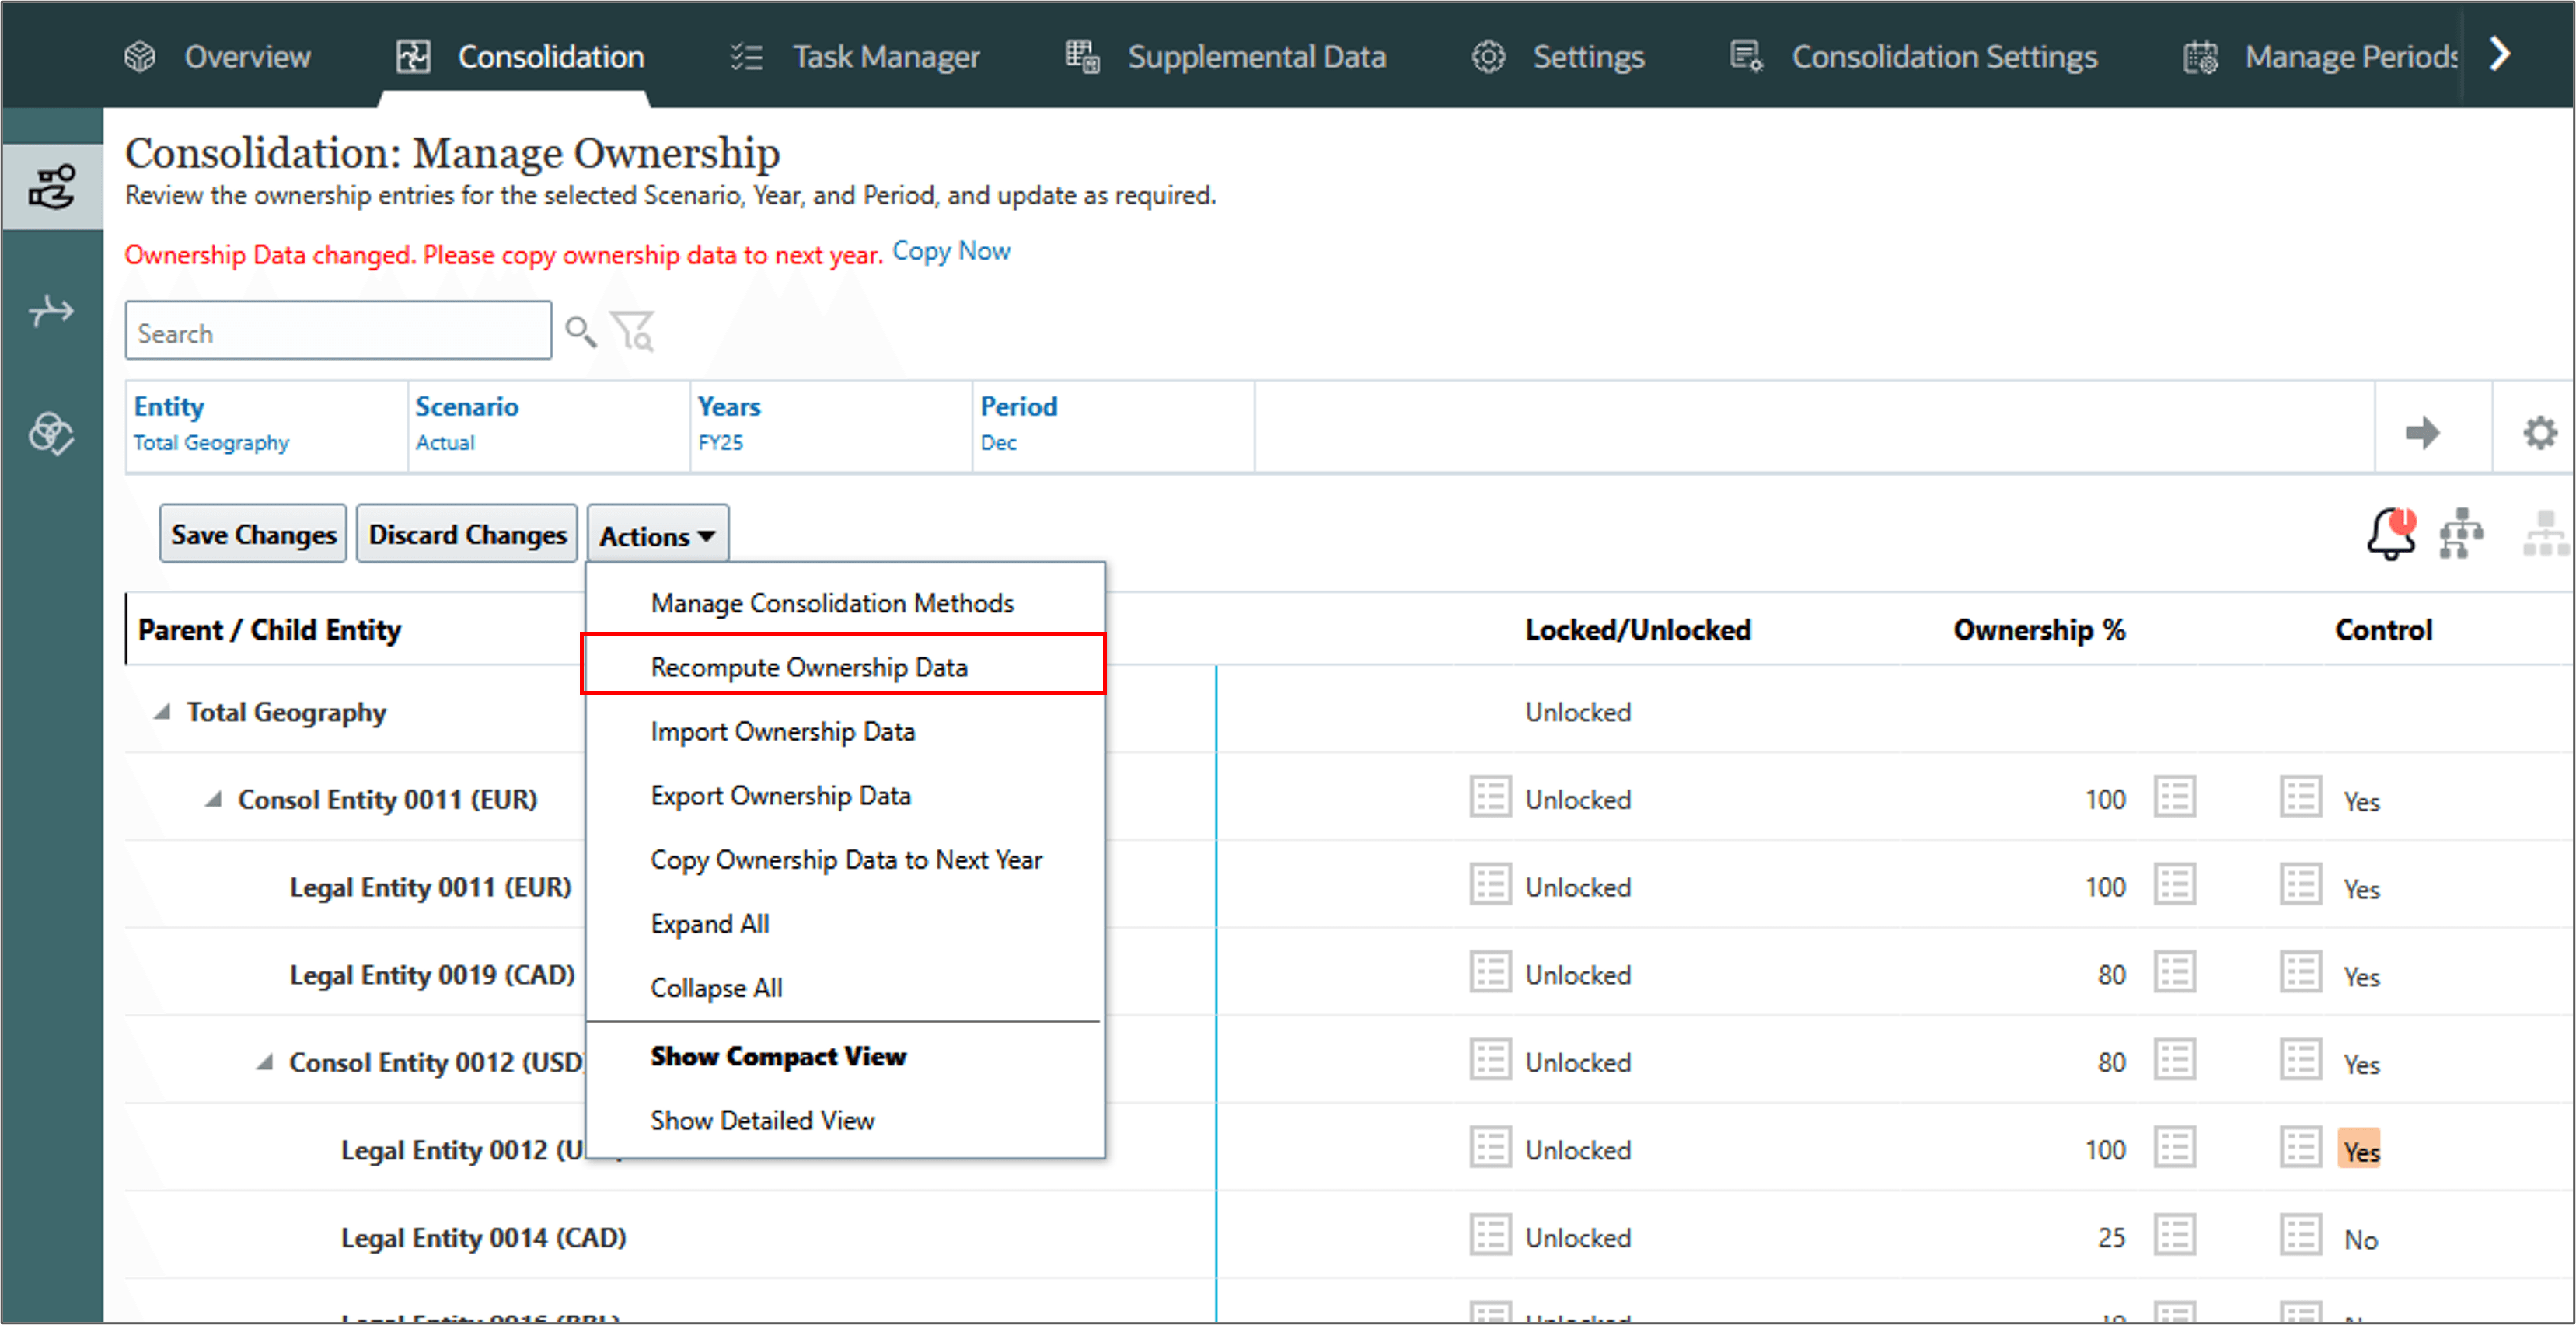Open ownership % list icon for Legal Entity 0014

click(2174, 1236)
